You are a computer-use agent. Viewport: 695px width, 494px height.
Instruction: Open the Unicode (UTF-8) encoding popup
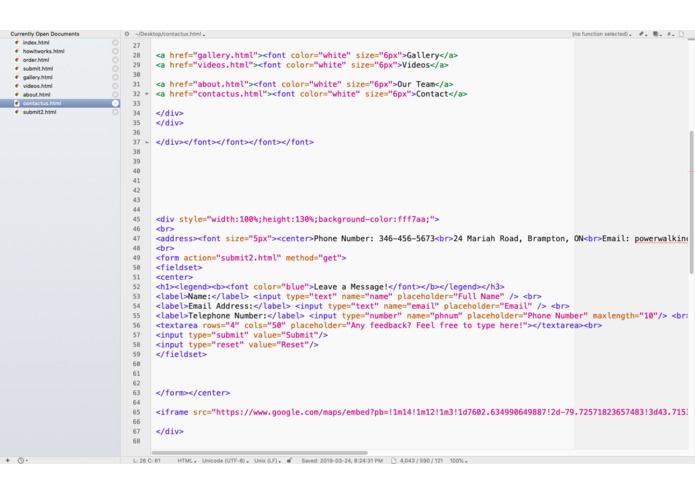pyautogui.click(x=226, y=461)
